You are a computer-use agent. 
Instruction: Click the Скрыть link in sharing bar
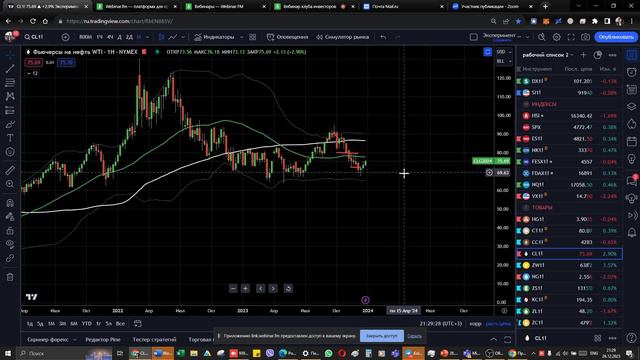click(x=414, y=336)
